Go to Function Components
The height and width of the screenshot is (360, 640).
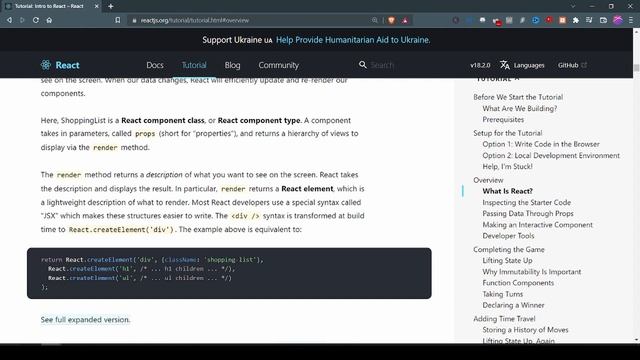coord(518,283)
